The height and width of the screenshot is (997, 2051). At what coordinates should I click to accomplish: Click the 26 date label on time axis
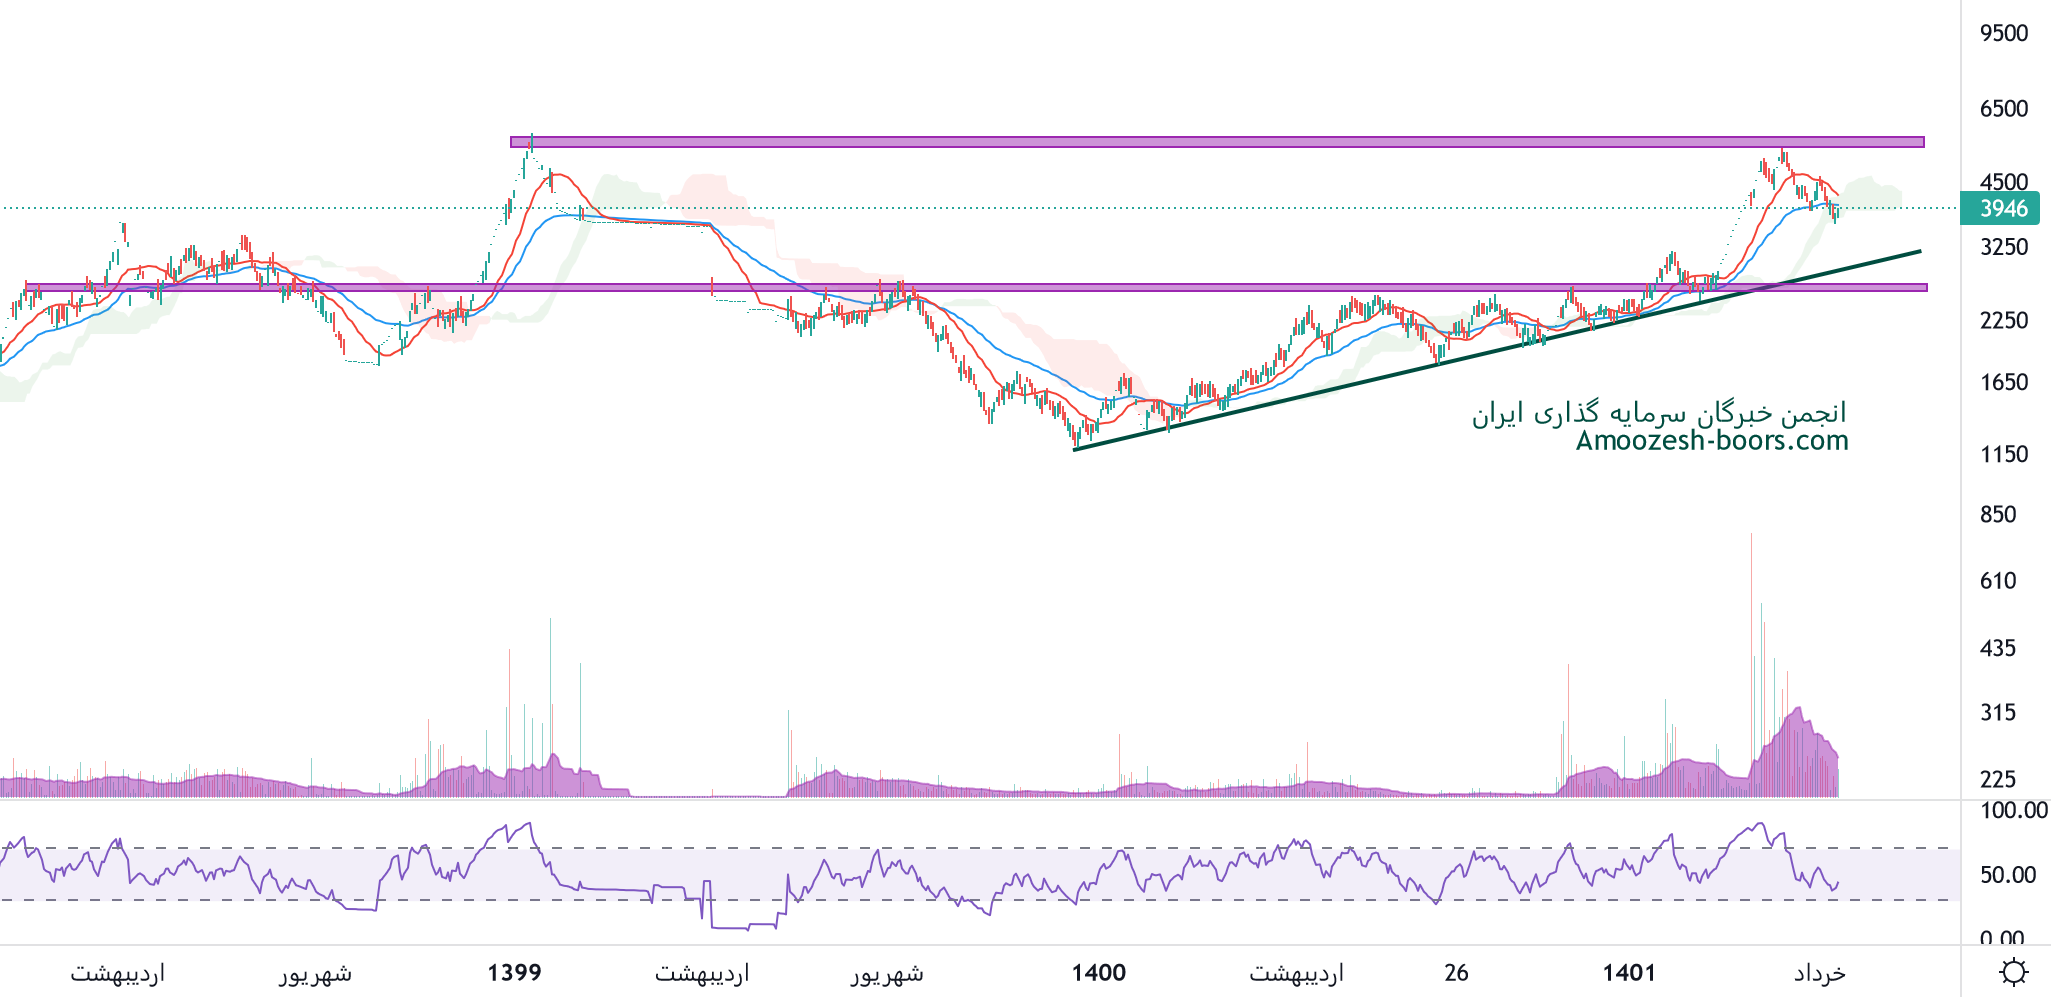tap(1456, 972)
